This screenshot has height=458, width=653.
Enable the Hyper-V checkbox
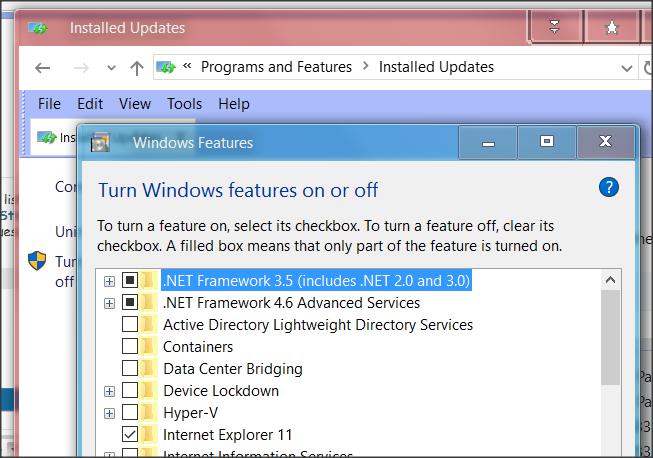pos(130,413)
